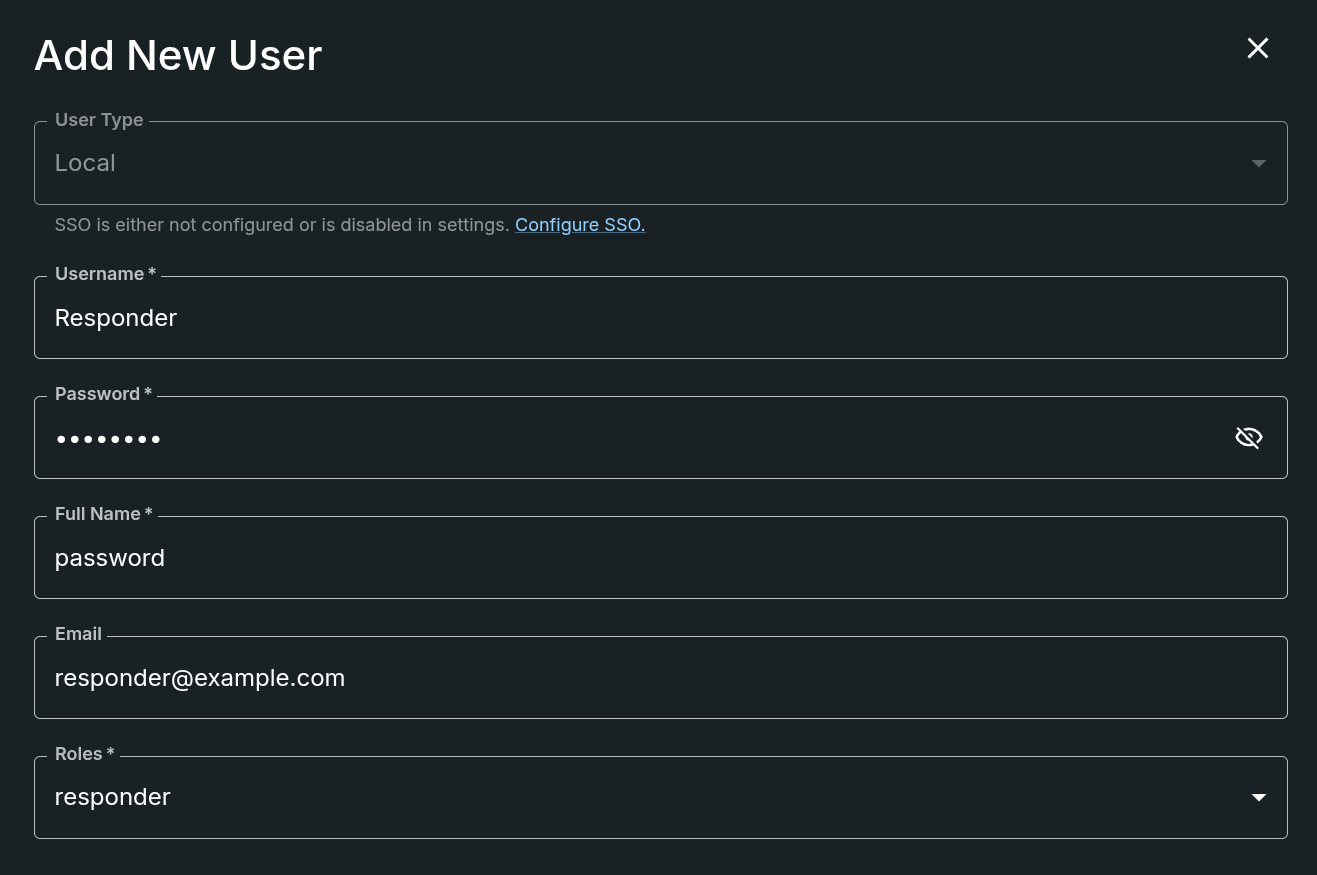Select the Email input field
Viewport: 1317px width, 875px height.
661,678
